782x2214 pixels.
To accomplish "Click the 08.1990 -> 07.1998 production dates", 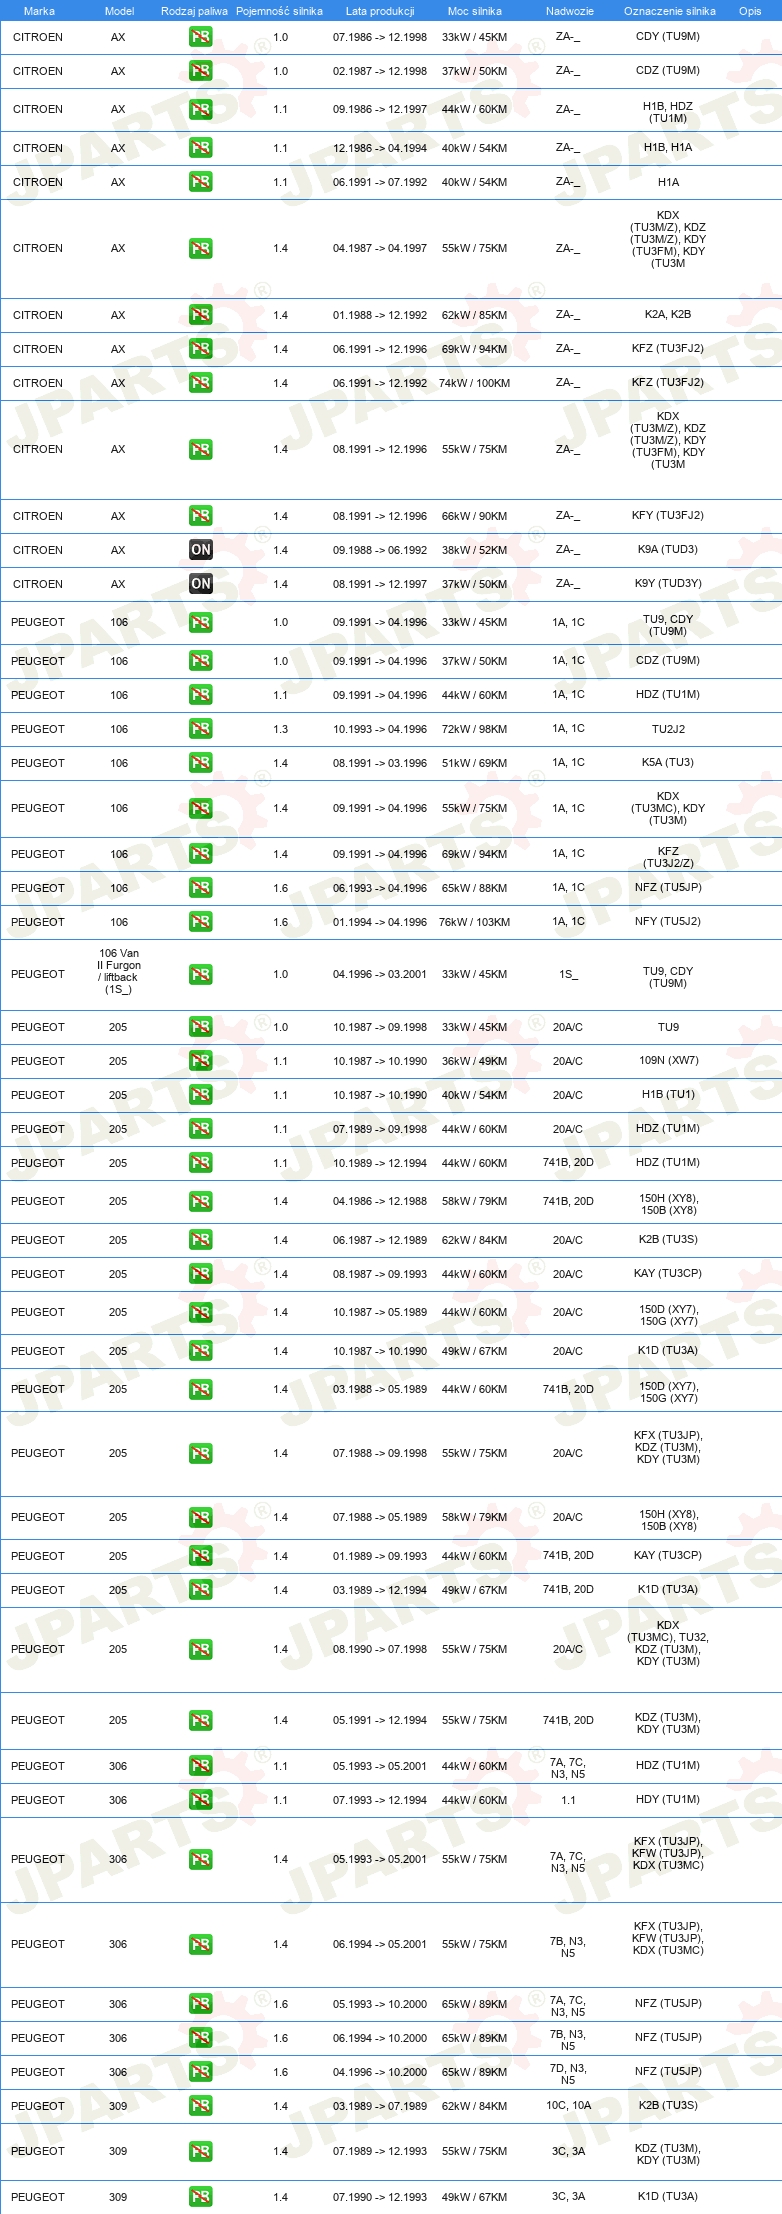I will pos(380,1649).
